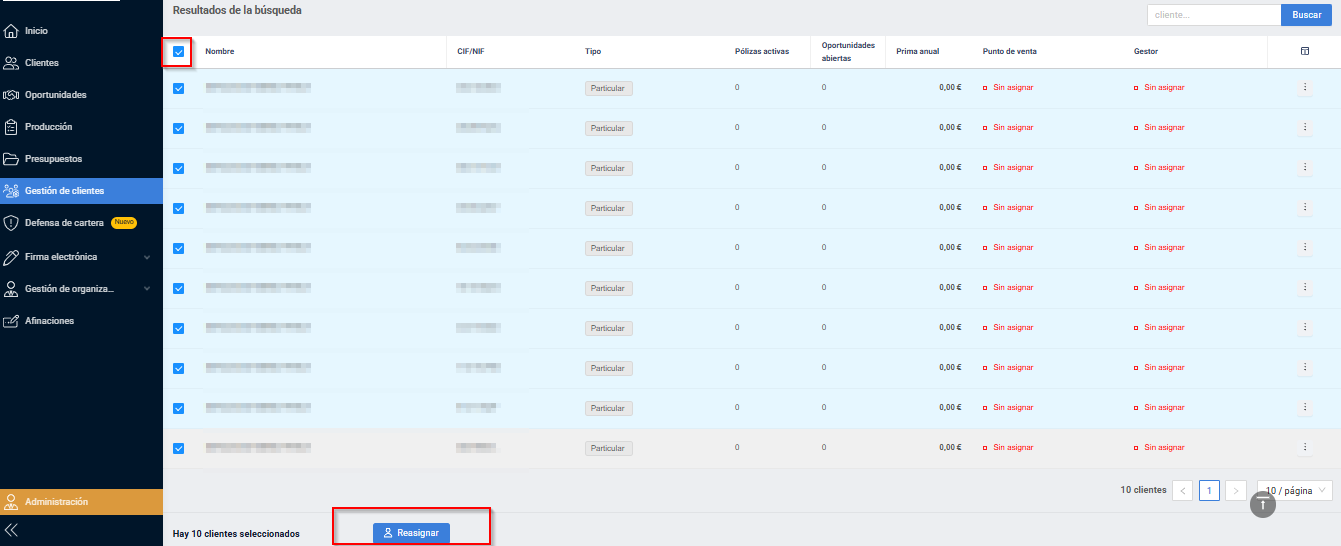
Task: Focus the cliente search input field
Action: pos(1214,15)
